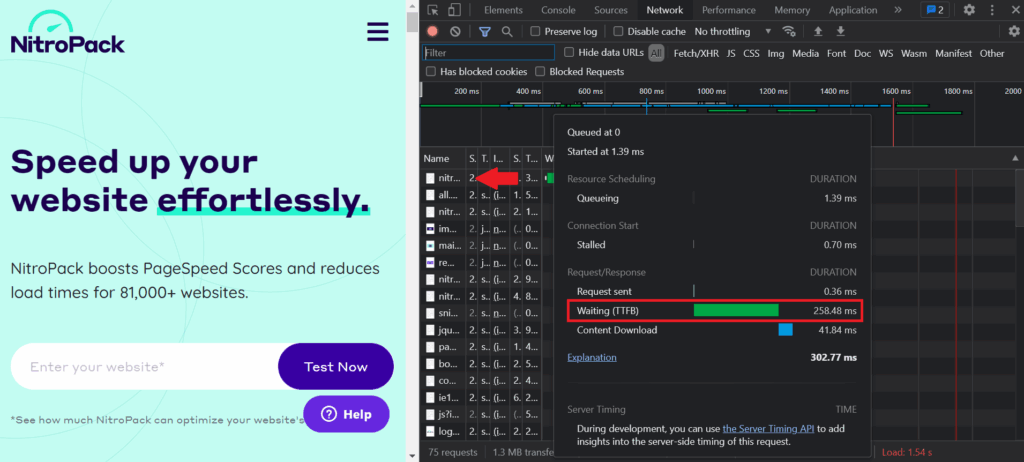
Task: Open the NitroPack hamburger menu
Action: pyautogui.click(x=377, y=32)
